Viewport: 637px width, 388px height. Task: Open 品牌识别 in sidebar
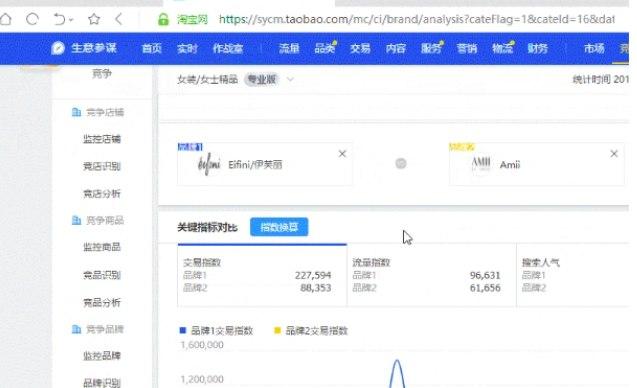point(102,383)
